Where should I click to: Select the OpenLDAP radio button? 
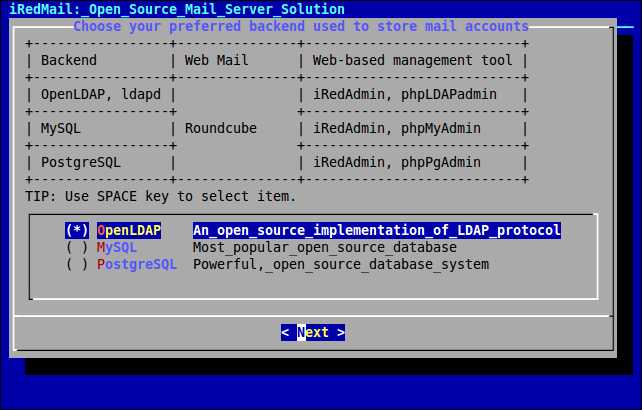coord(77,230)
